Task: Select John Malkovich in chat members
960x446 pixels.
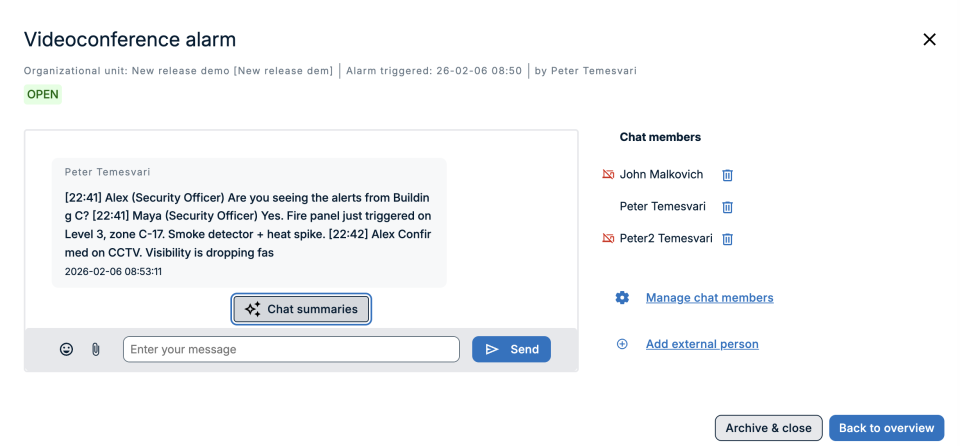Action: coord(661,175)
